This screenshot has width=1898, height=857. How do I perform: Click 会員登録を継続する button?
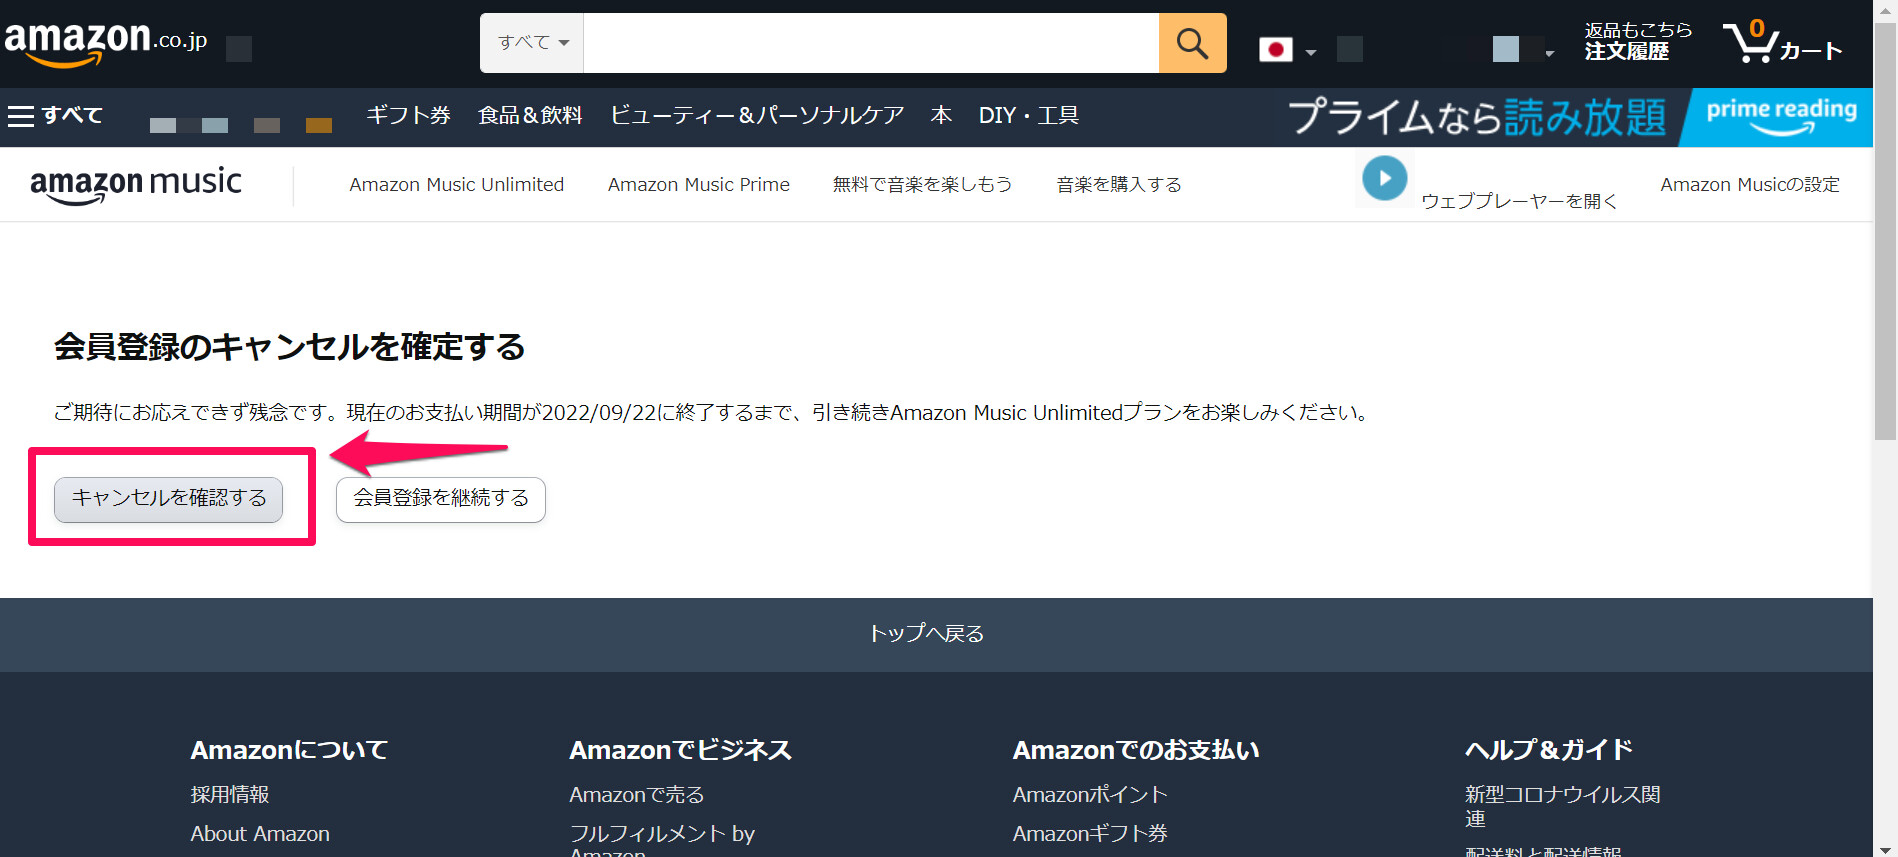pos(441,499)
